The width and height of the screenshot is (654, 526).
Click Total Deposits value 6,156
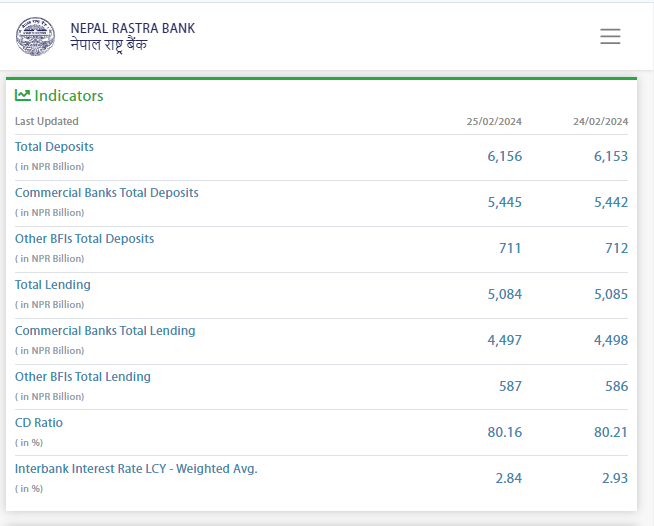click(x=504, y=156)
